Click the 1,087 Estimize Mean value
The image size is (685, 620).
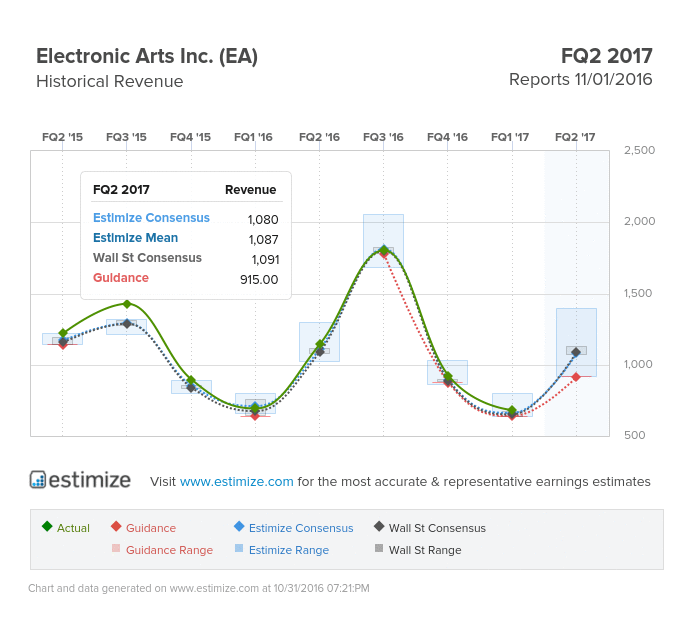click(263, 239)
